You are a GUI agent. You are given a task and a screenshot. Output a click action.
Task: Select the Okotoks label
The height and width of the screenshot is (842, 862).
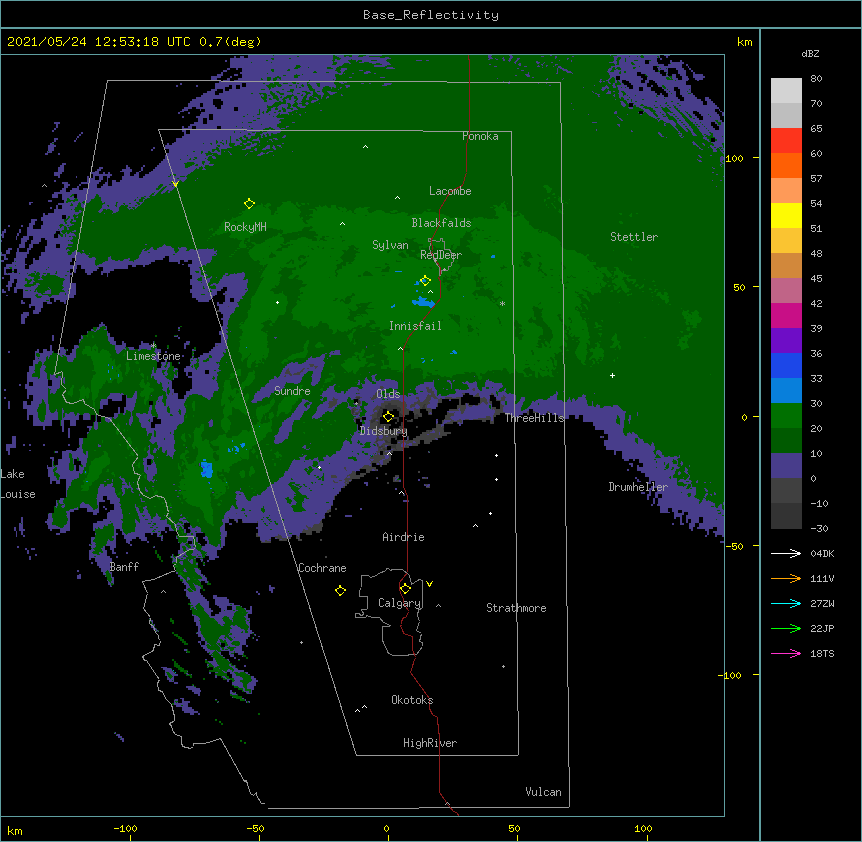[412, 700]
